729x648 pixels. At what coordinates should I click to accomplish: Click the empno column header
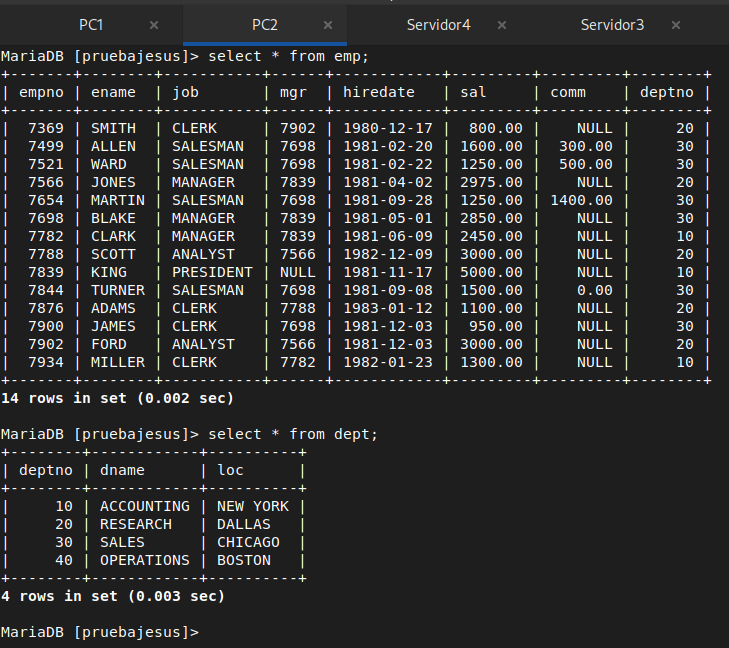point(41,93)
